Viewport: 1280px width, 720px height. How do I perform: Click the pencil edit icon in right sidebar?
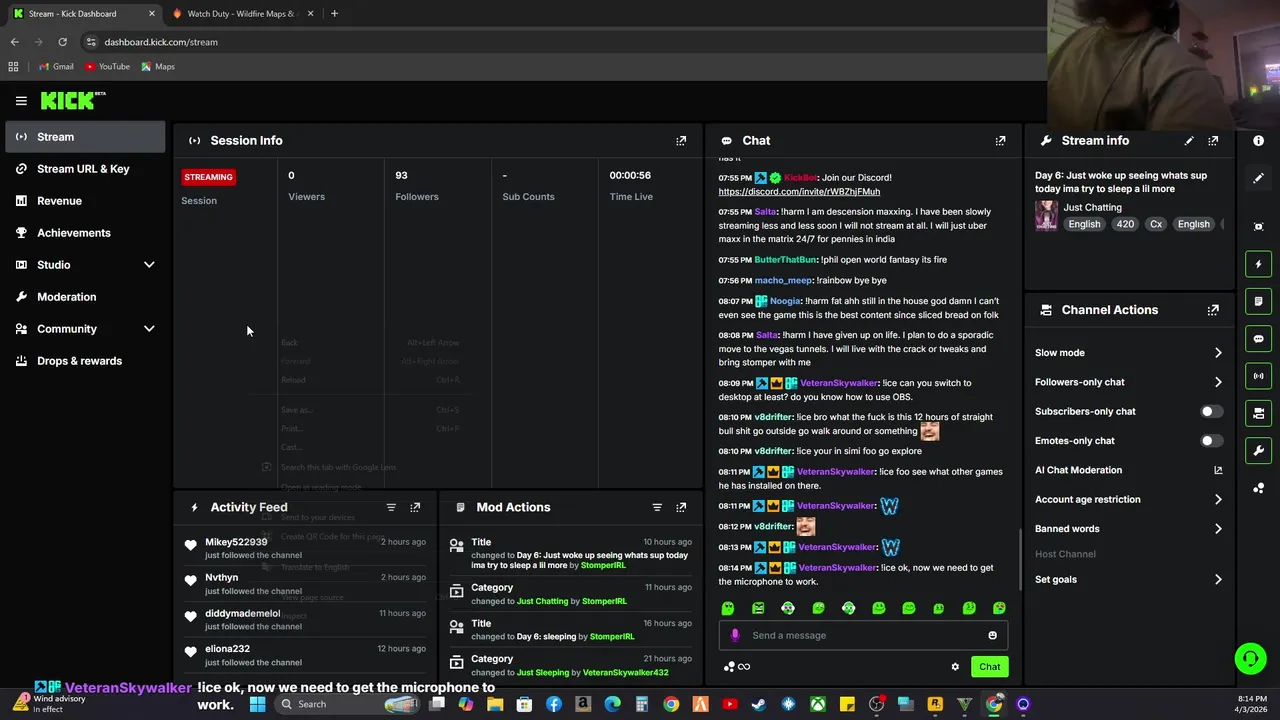pos(1259,178)
